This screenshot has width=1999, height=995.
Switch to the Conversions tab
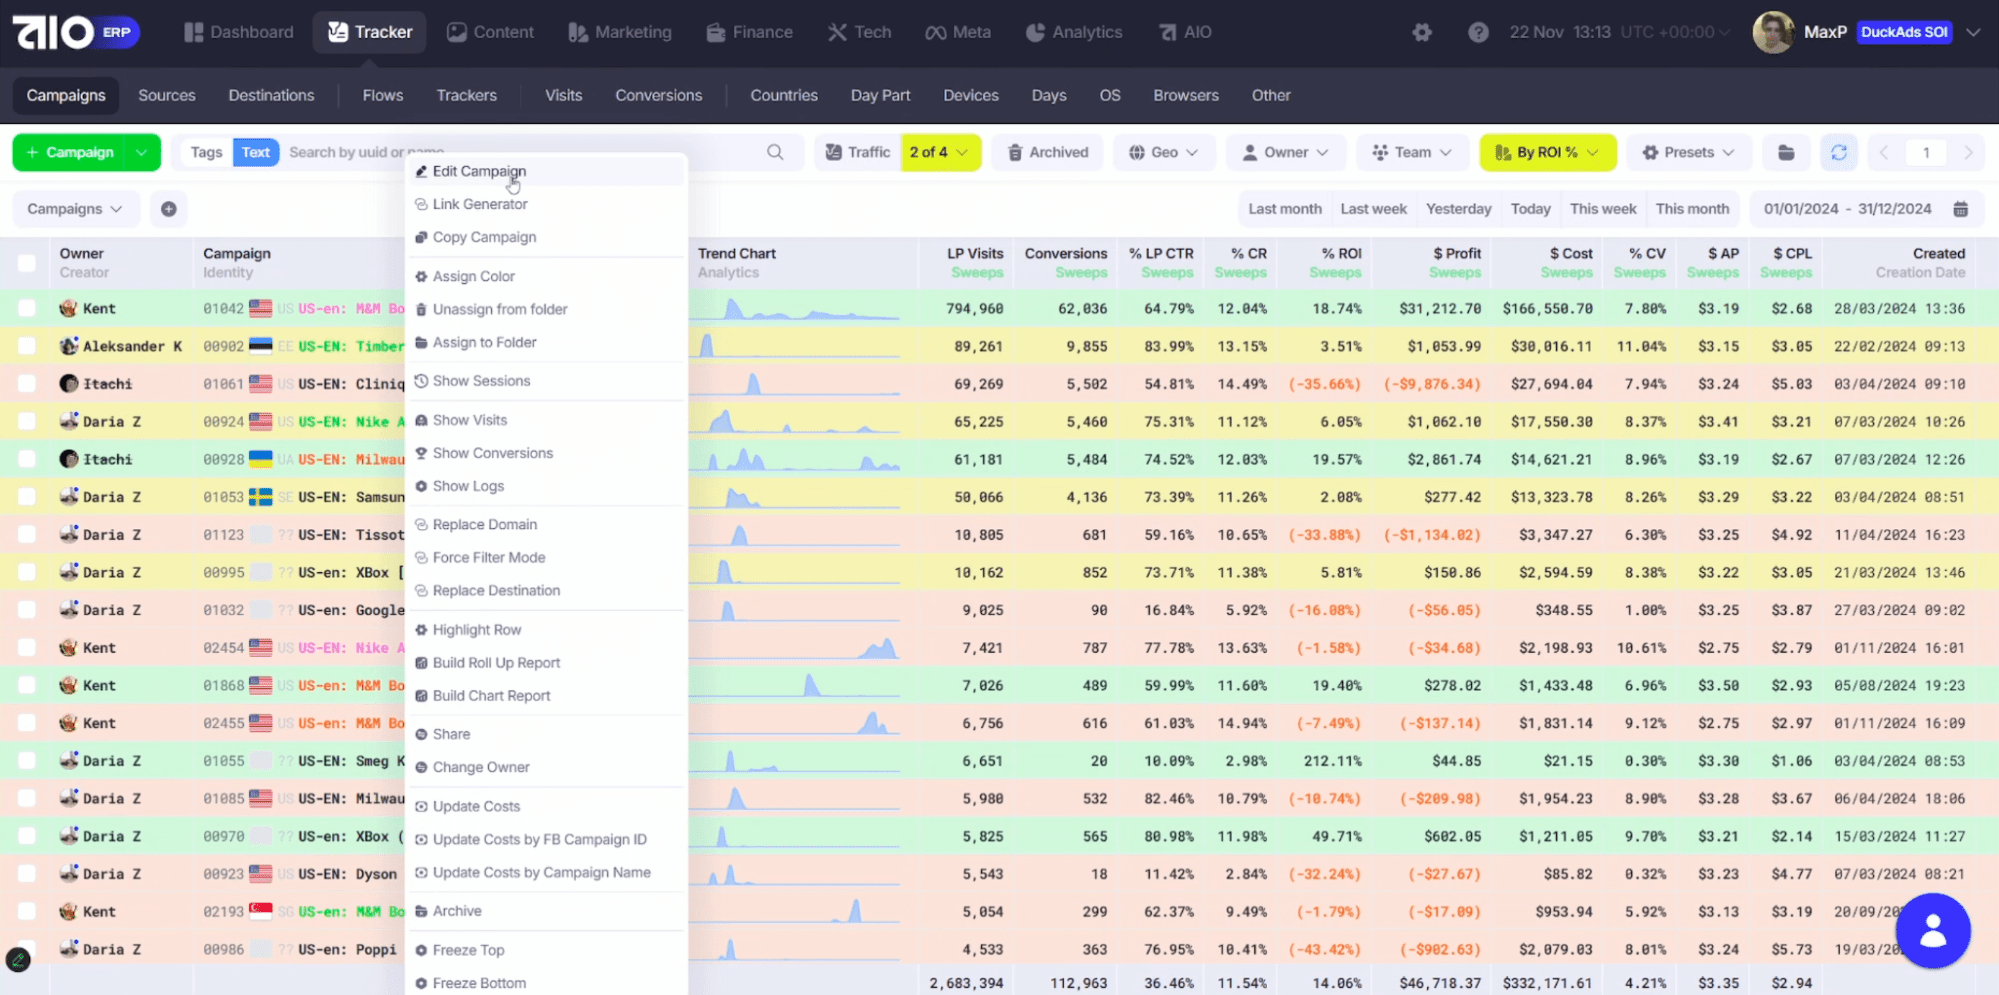(658, 95)
